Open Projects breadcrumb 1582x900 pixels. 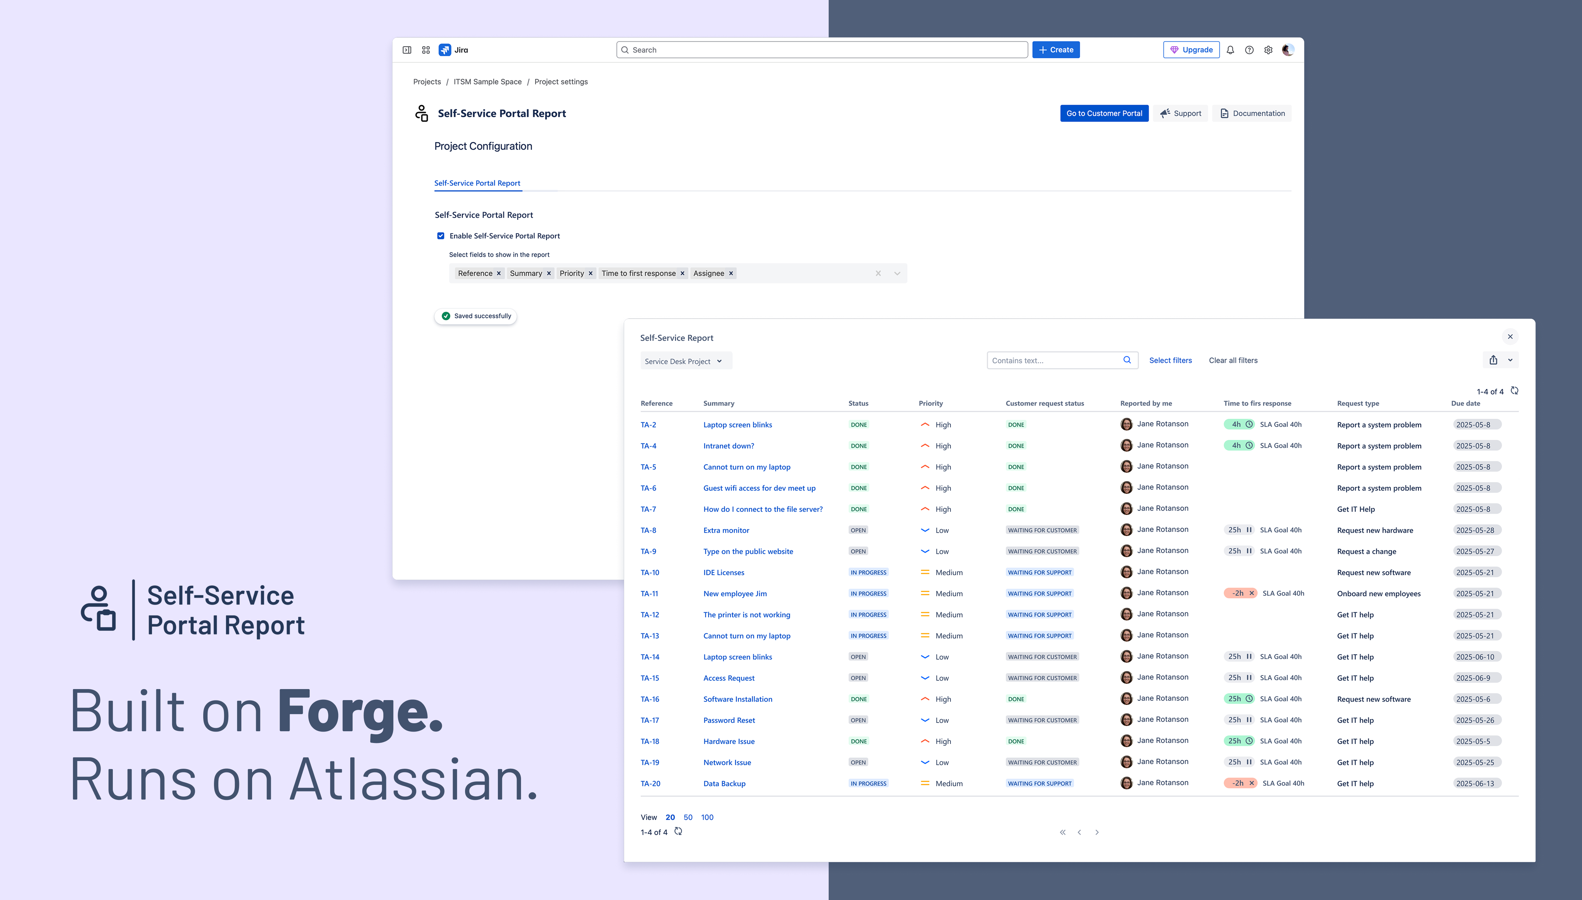(427, 82)
